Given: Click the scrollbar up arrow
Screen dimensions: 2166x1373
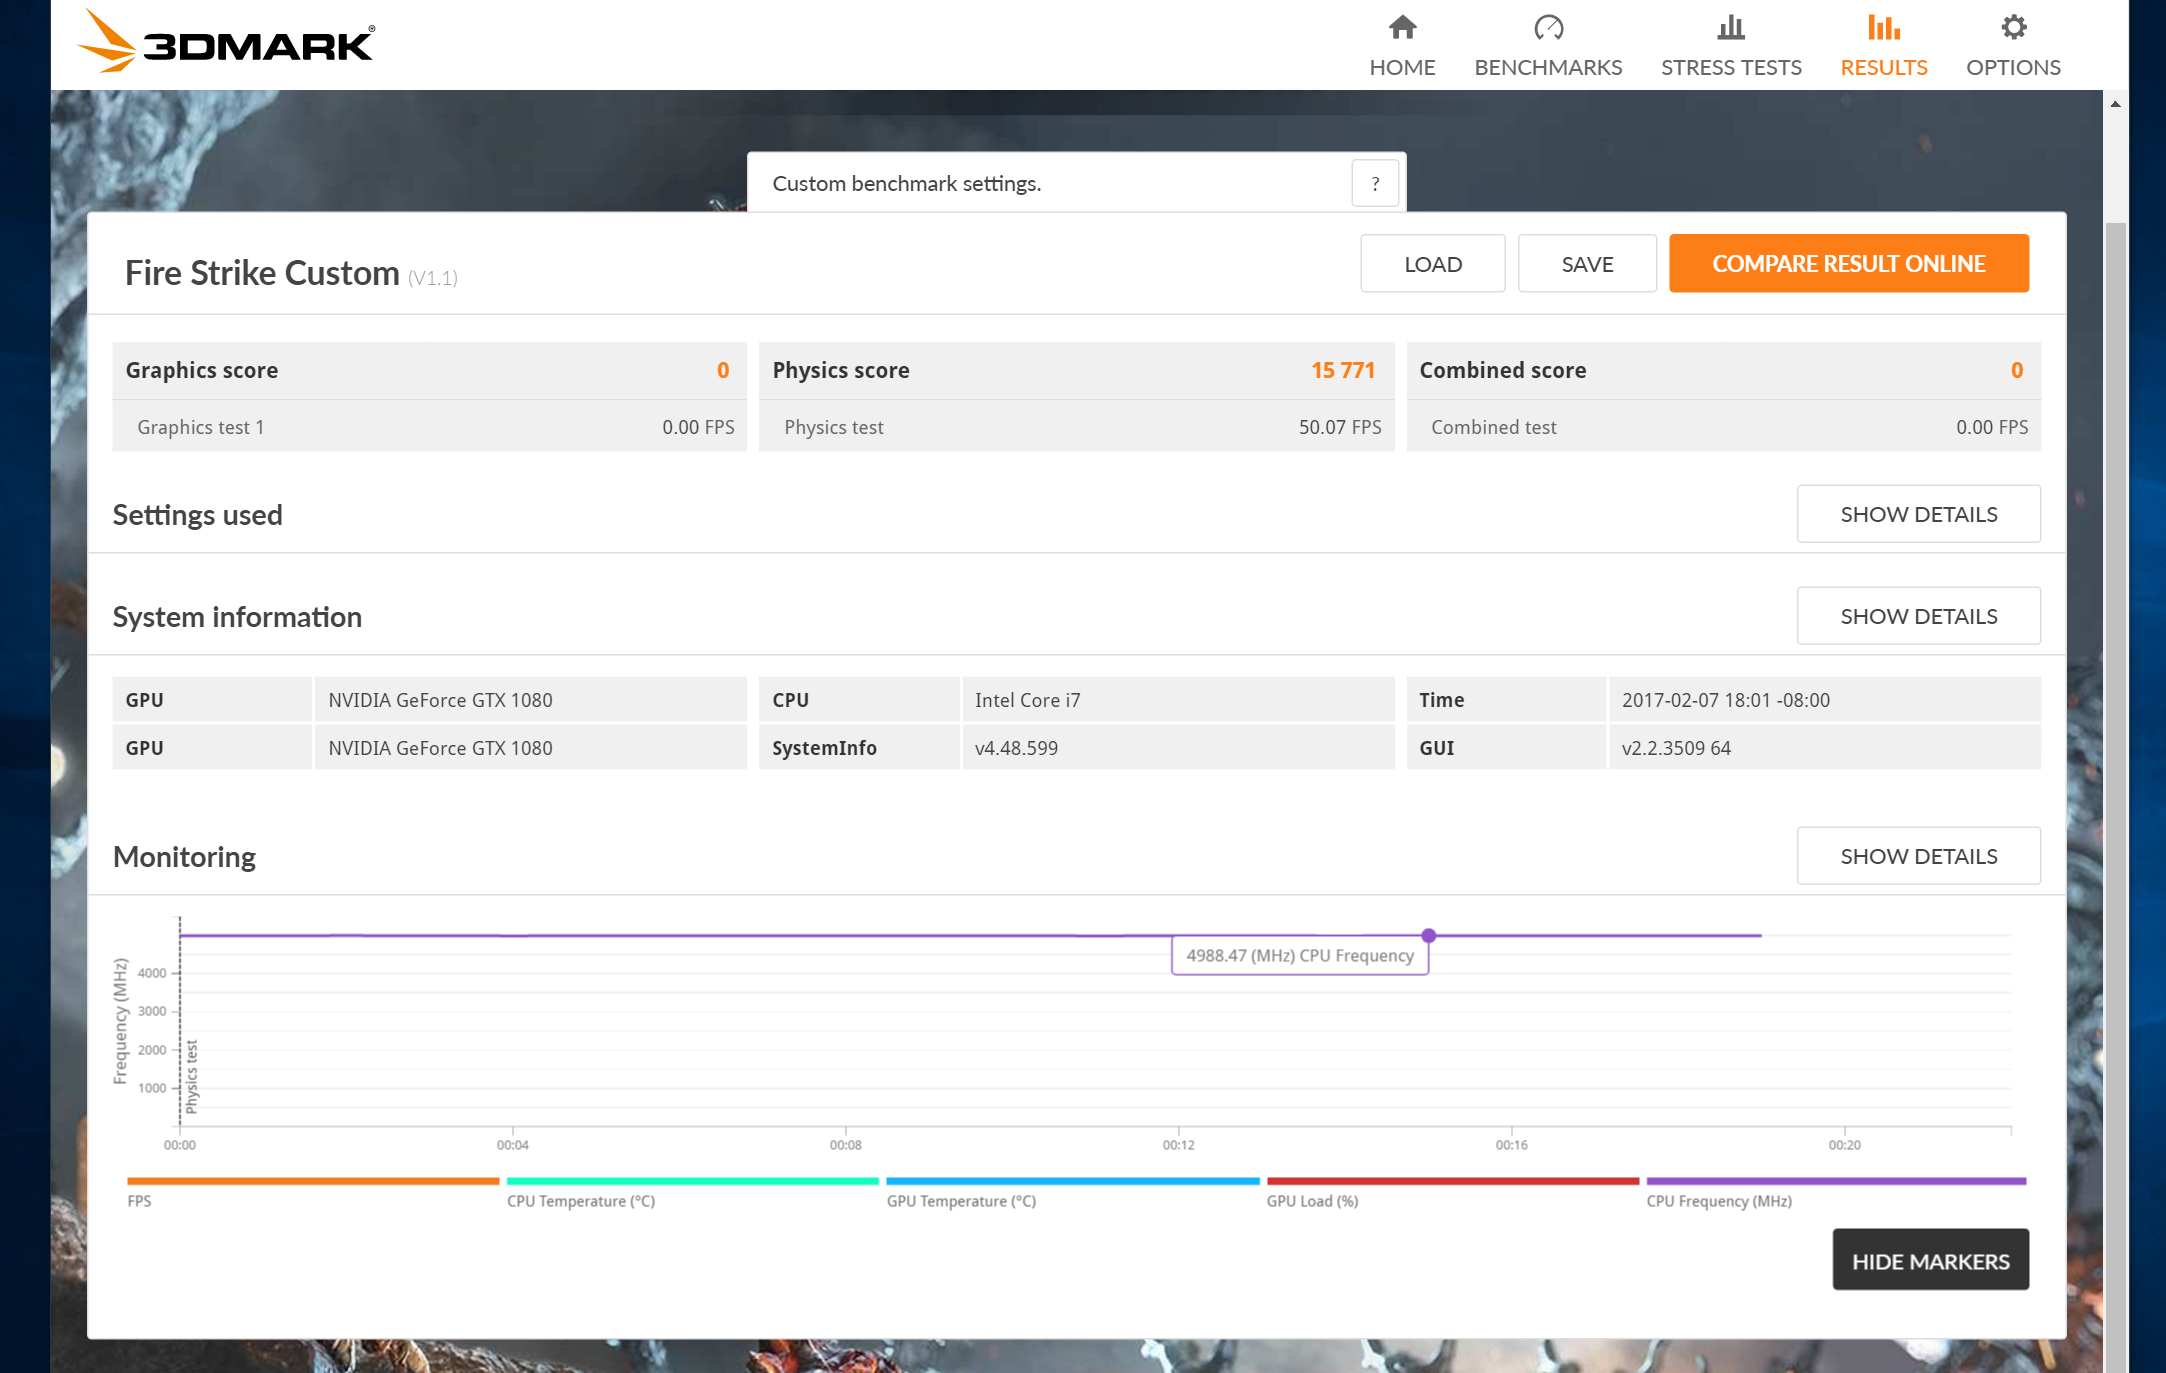Looking at the screenshot, I should click(2115, 104).
